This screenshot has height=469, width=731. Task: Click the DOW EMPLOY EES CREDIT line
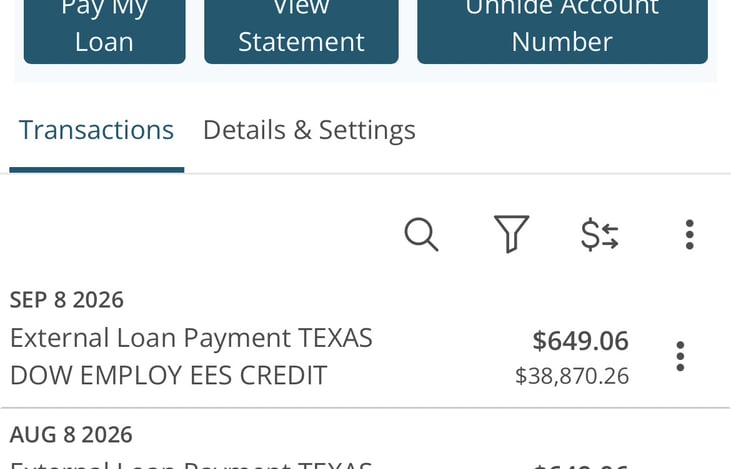click(168, 375)
